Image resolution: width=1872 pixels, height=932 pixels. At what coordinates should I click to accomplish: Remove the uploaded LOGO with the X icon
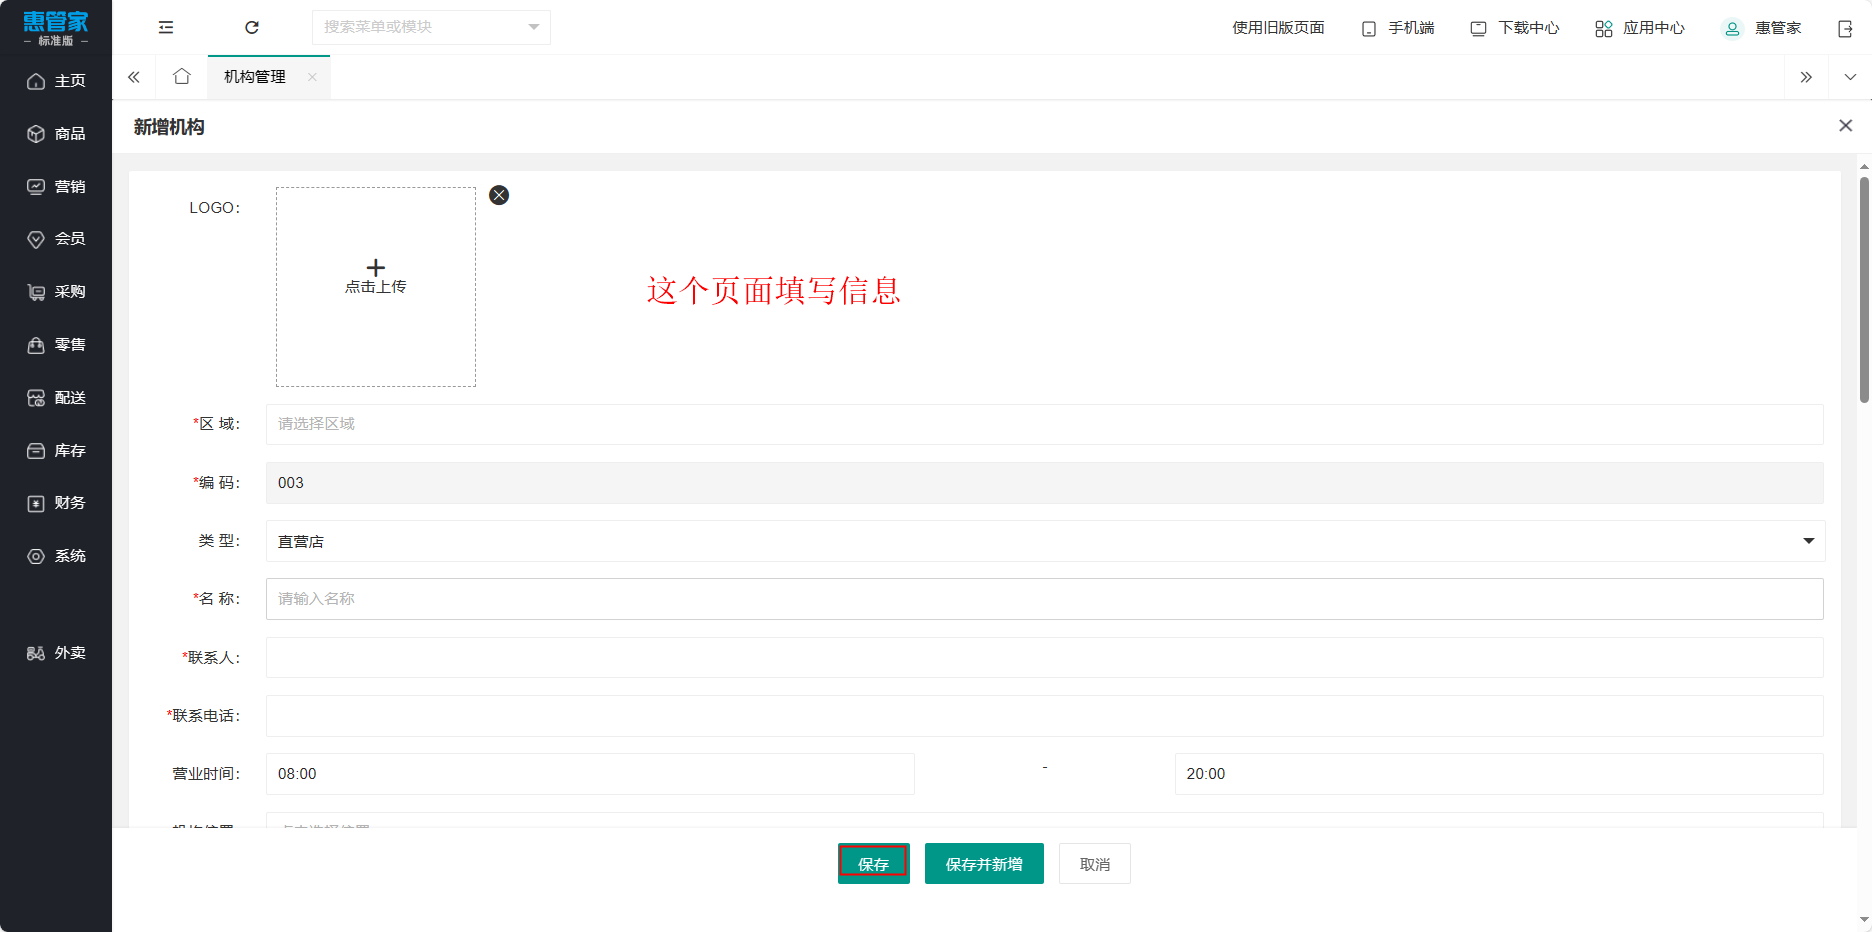(499, 195)
